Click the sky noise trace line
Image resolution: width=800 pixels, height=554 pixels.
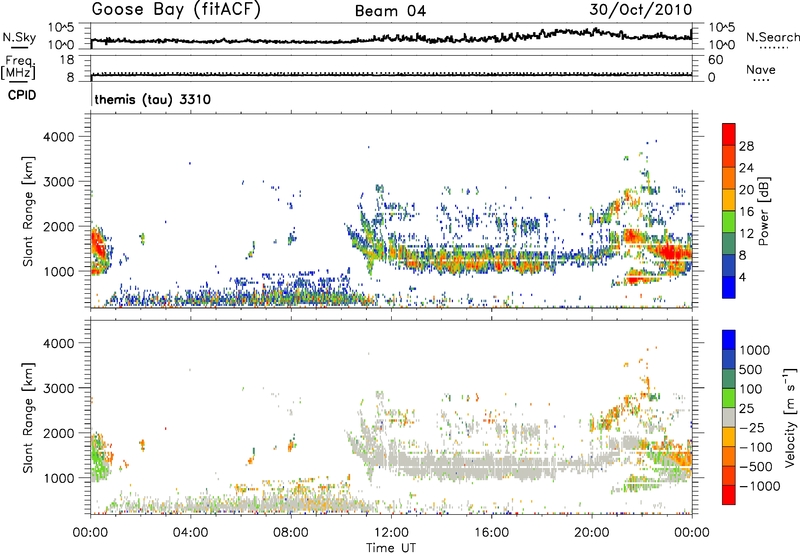tap(391, 38)
